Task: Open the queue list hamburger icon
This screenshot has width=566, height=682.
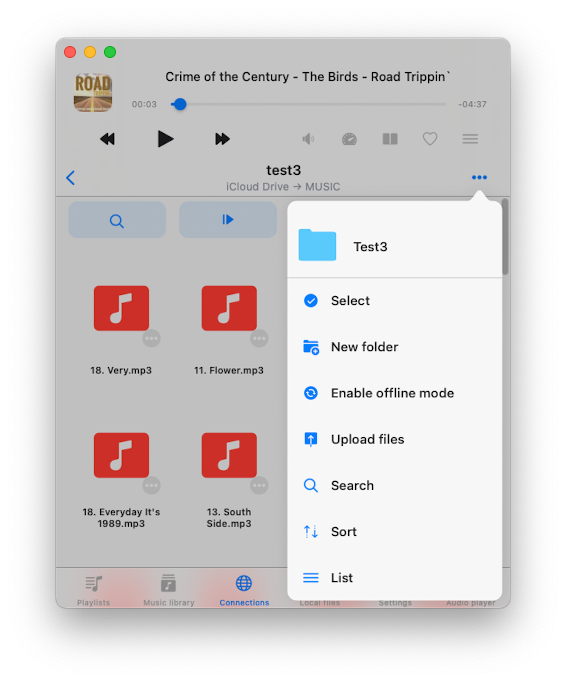Action: 470,139
